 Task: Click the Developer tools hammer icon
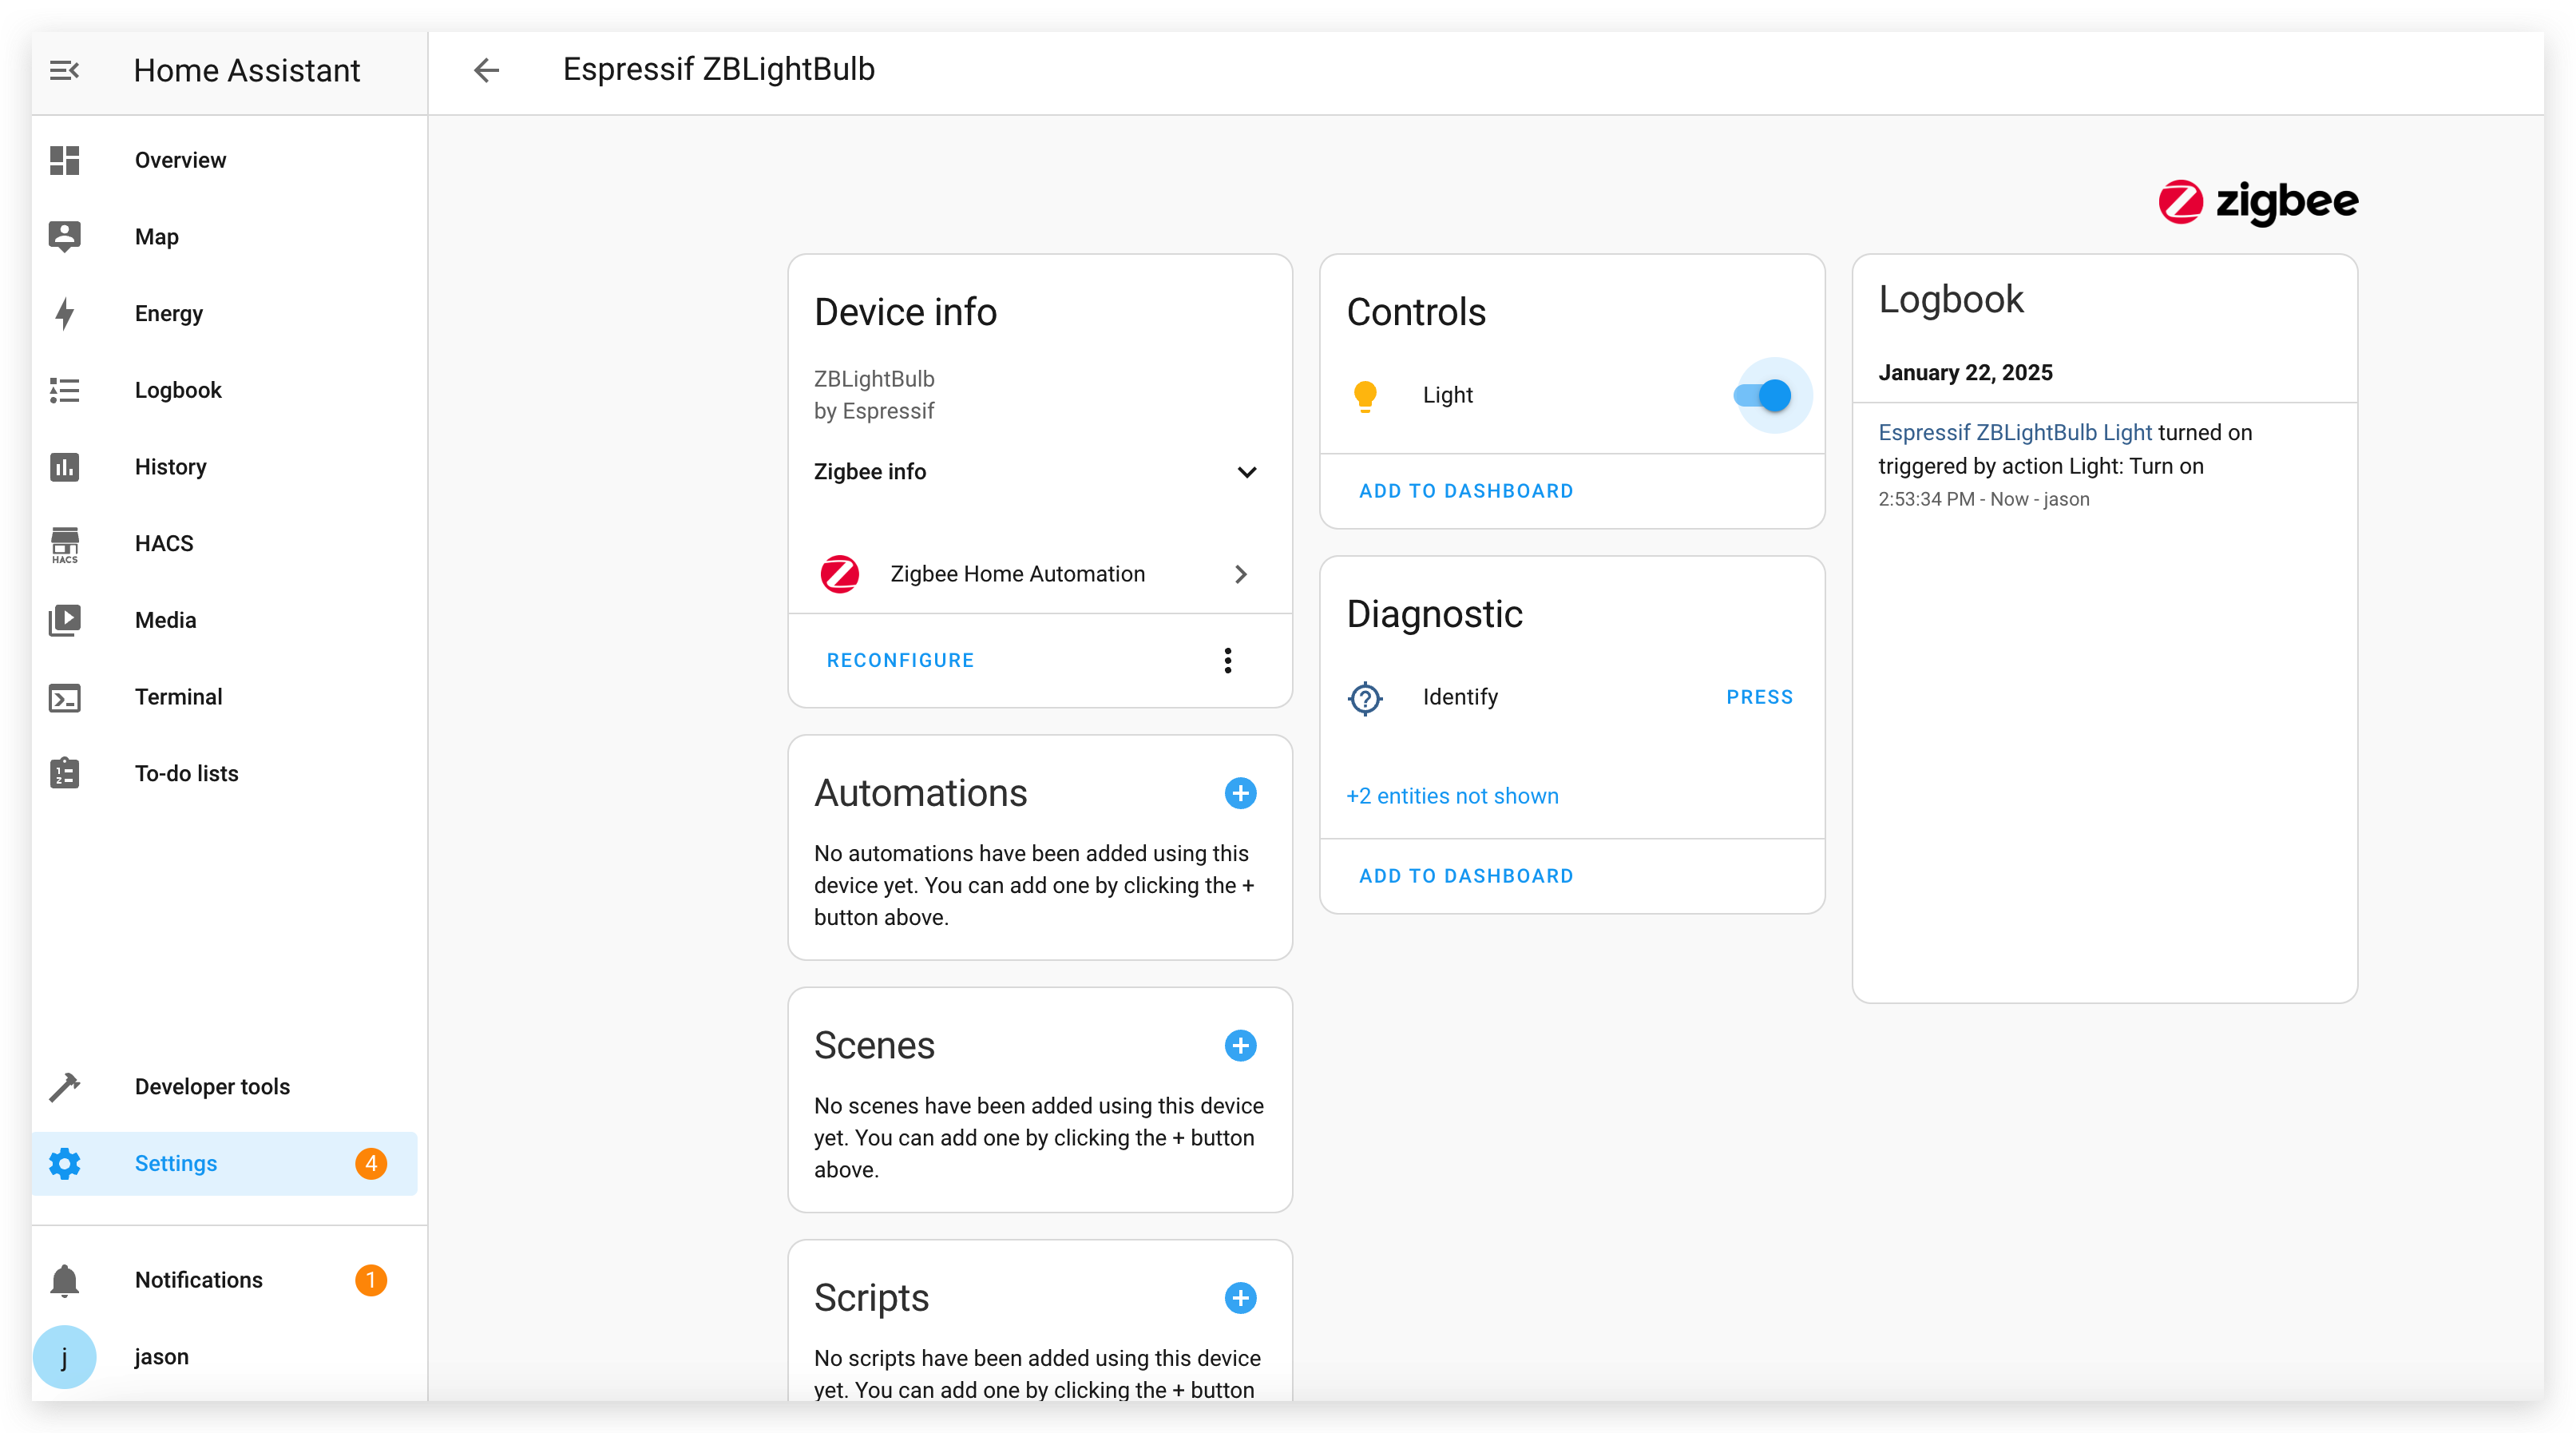(65, 1087)
